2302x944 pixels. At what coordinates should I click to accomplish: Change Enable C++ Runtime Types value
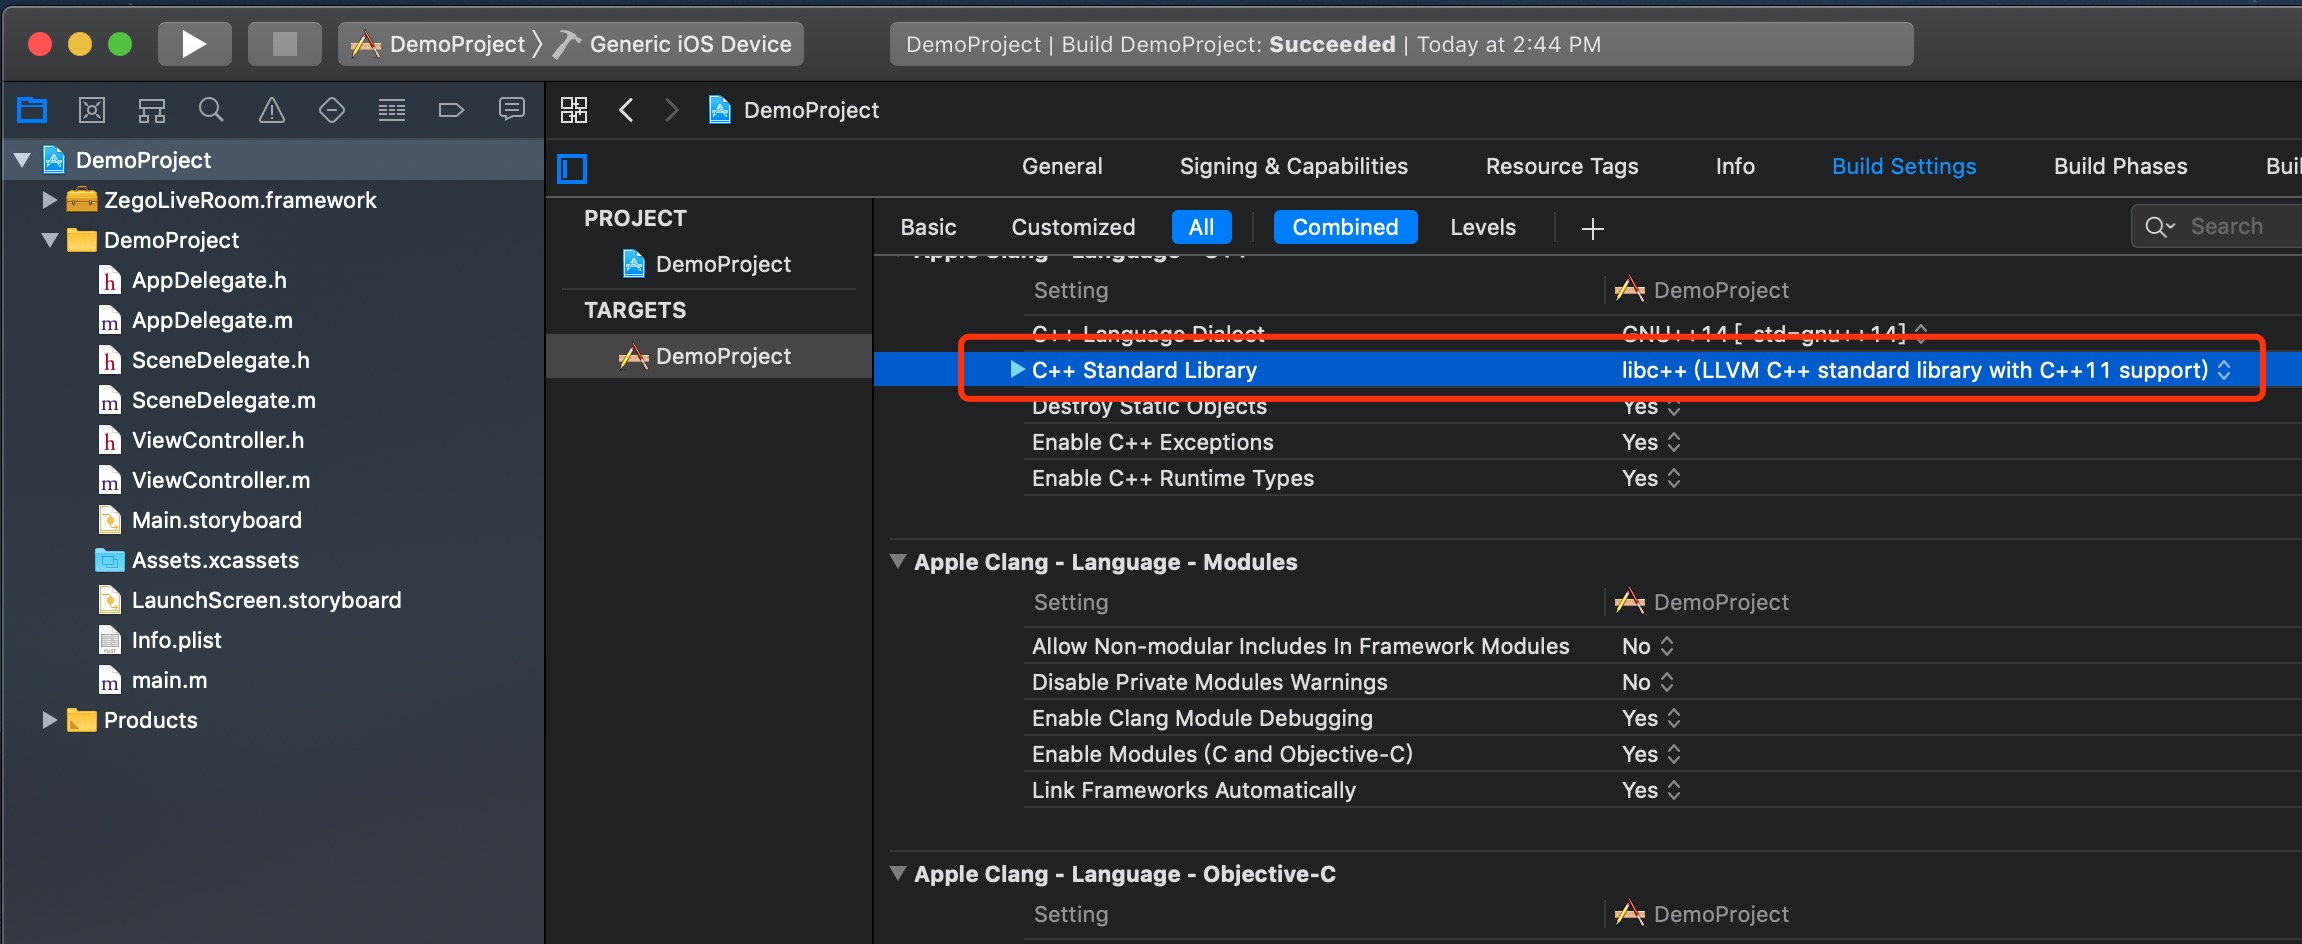(1652, 478)
